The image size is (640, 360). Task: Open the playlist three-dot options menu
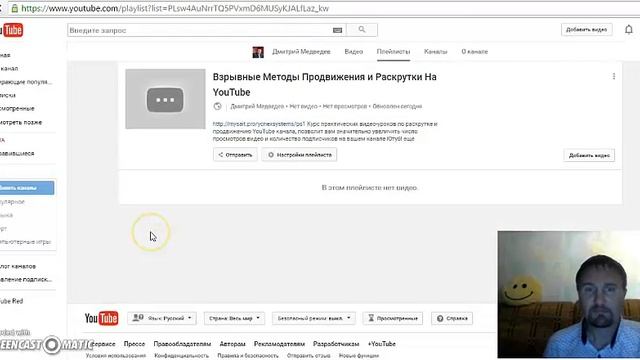click(614, 76)
